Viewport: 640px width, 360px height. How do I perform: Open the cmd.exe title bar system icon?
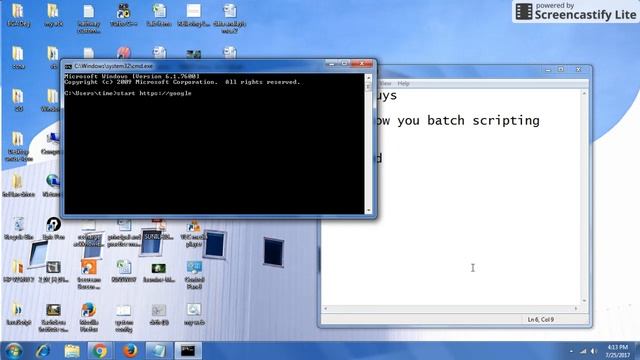(68, 66)
